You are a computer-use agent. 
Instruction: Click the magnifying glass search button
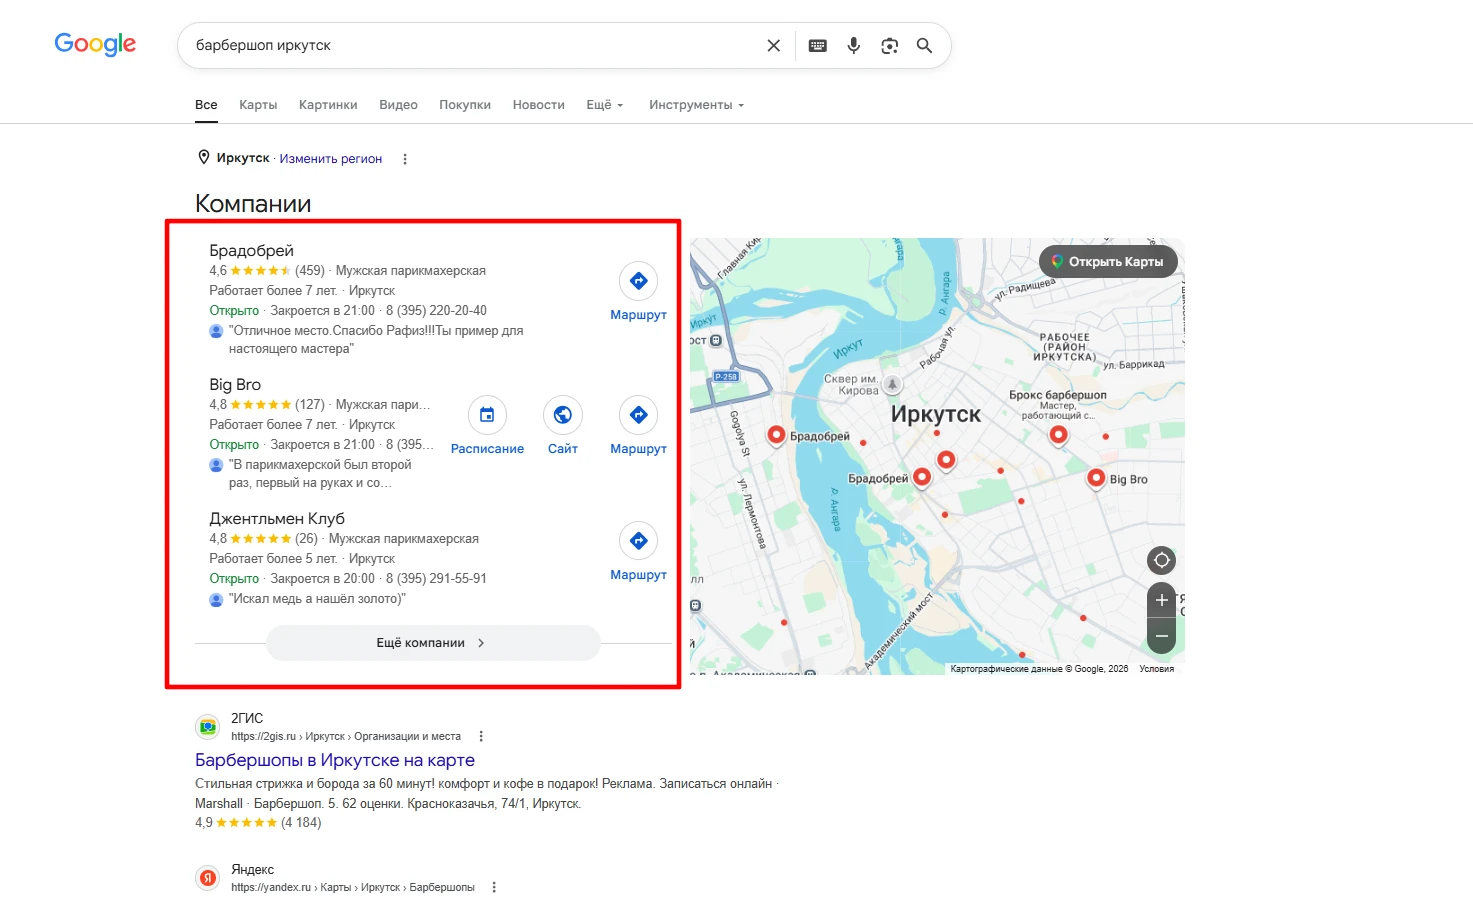point(925,46)
